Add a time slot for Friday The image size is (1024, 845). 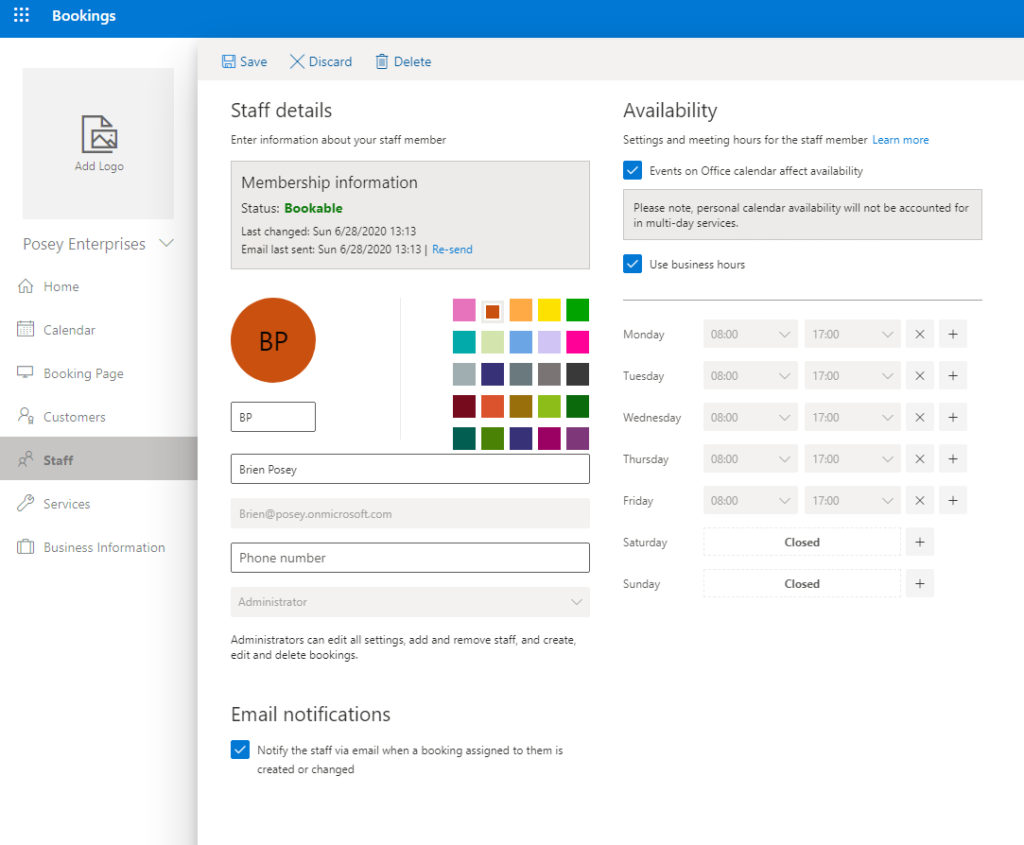tap(953, 501)
